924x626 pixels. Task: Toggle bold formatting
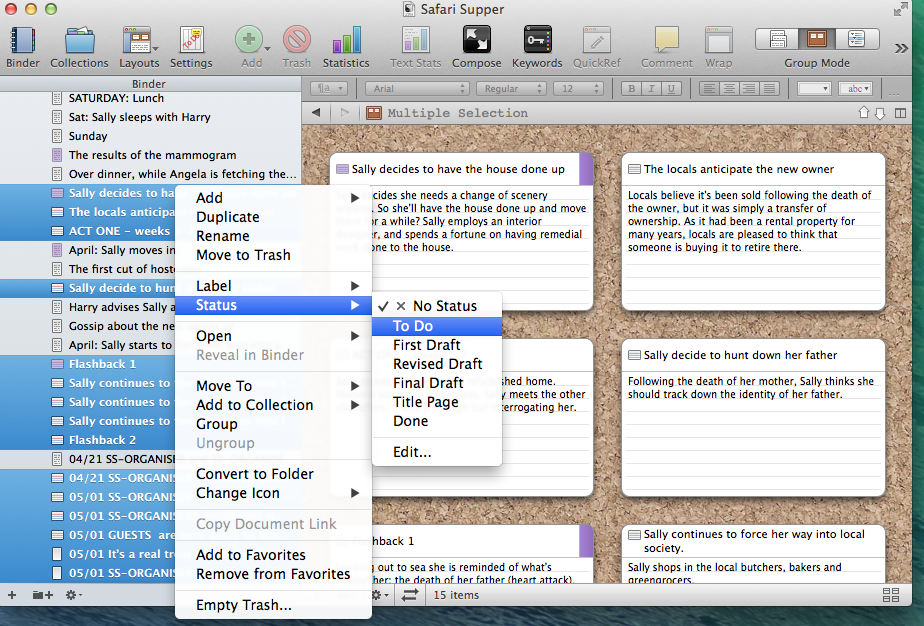coord(632,88)
